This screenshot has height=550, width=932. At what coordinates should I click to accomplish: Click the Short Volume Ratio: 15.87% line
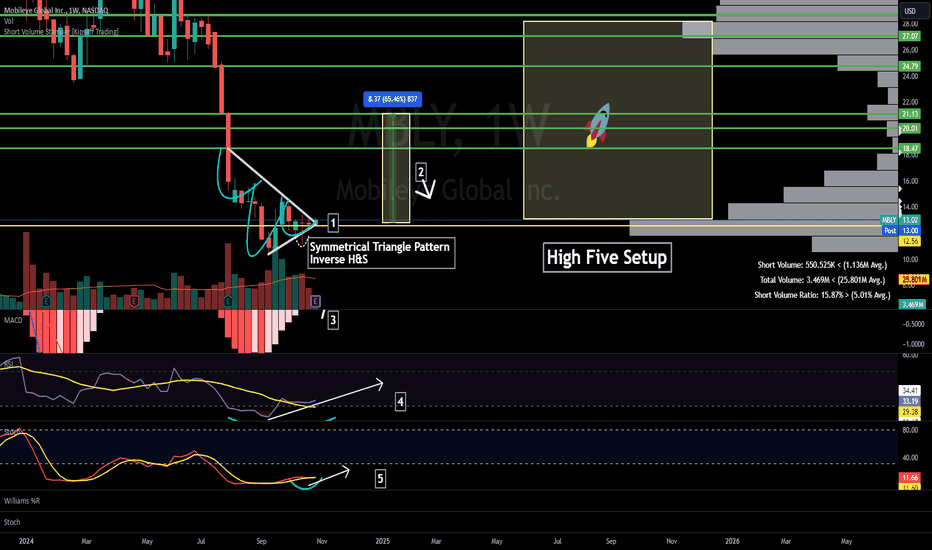pyautogui.click(x=822, y=295)
